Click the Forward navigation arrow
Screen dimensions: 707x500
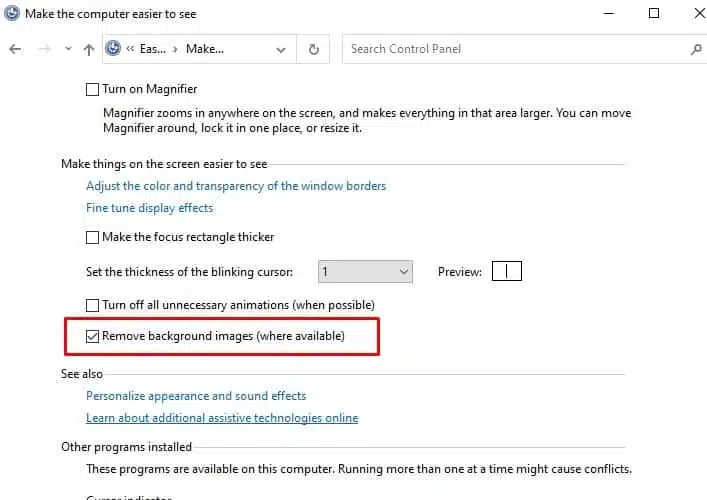click(42, 49)
